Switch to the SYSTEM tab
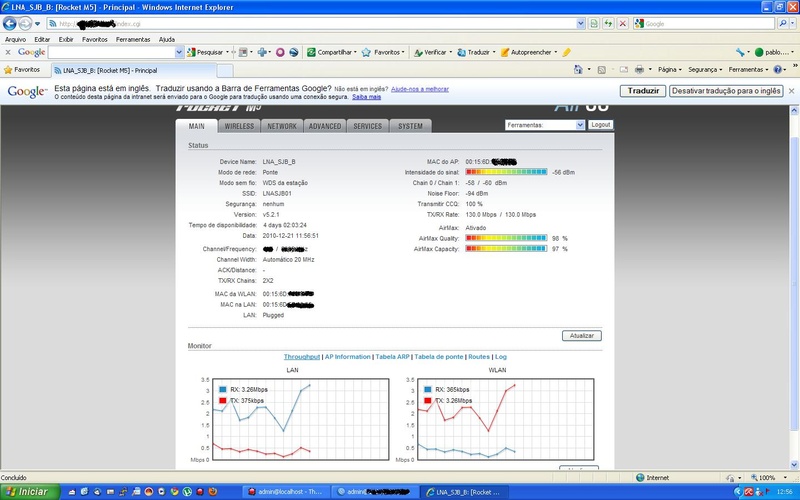 pos(410,126)
